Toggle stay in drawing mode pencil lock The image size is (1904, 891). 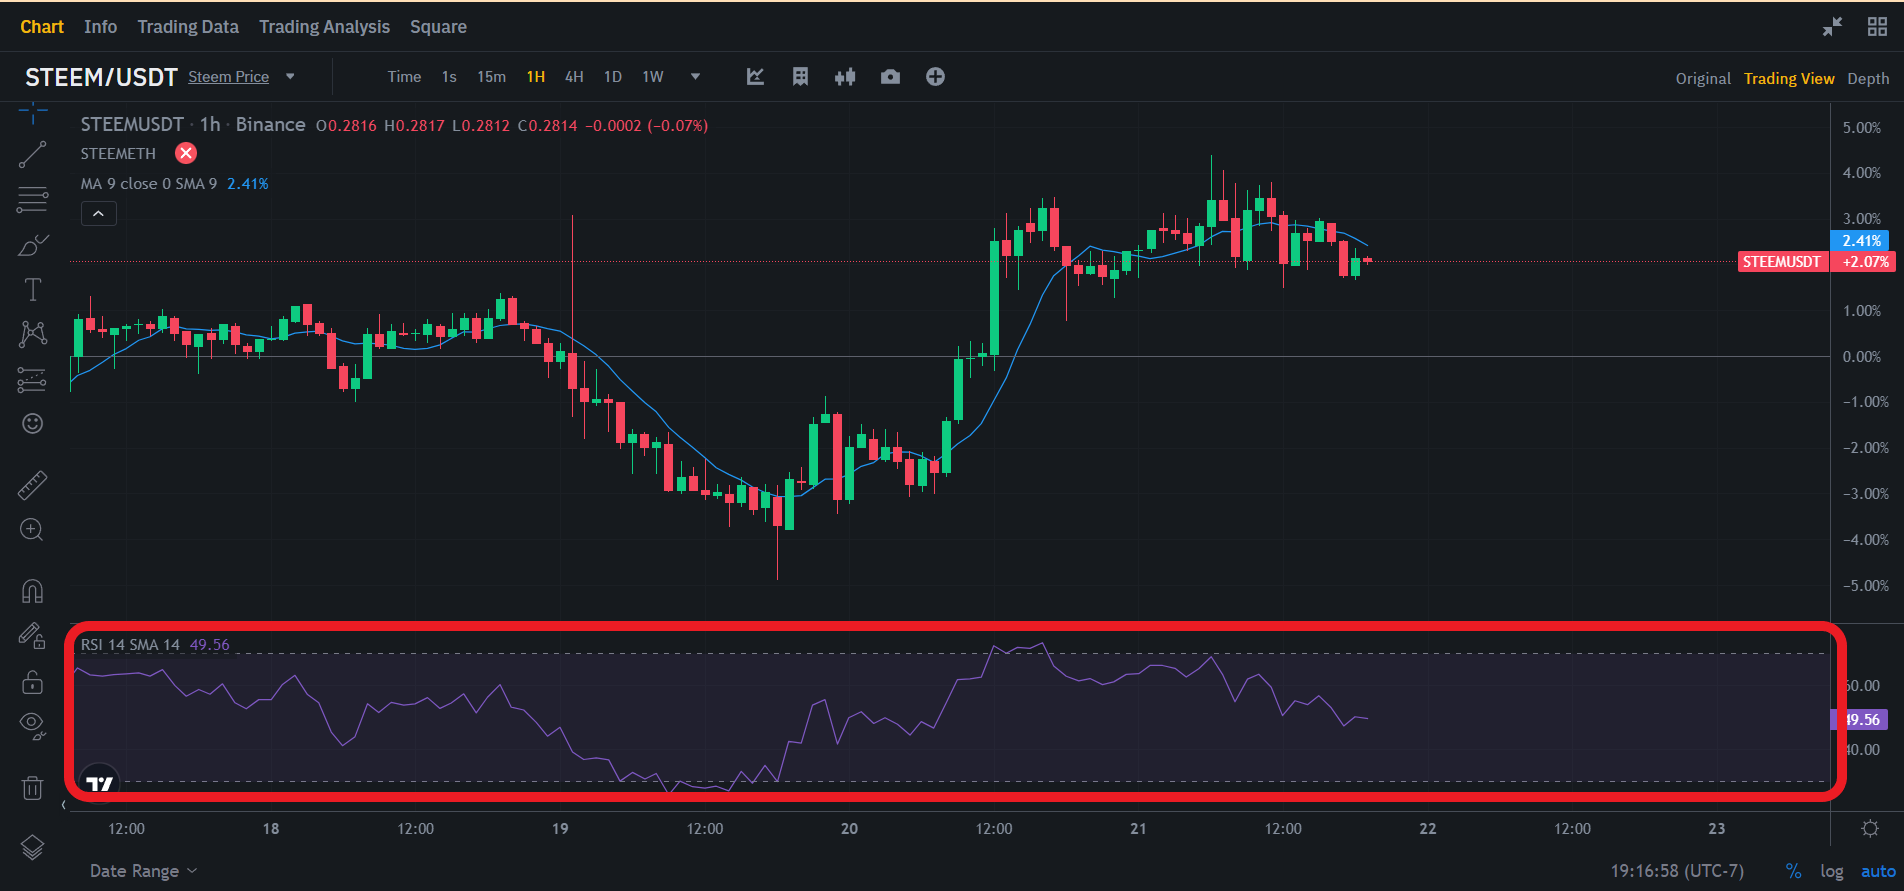coord(32,636)
